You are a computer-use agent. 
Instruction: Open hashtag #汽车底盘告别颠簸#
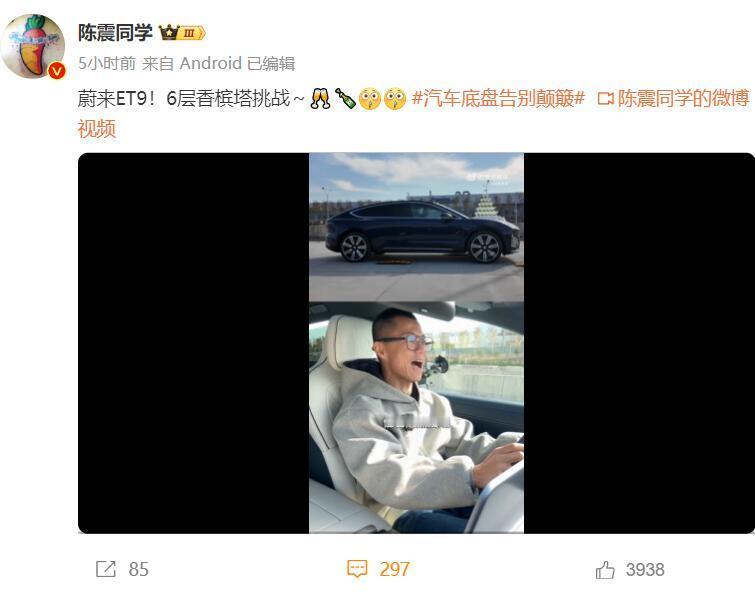(x=498, y=98)
